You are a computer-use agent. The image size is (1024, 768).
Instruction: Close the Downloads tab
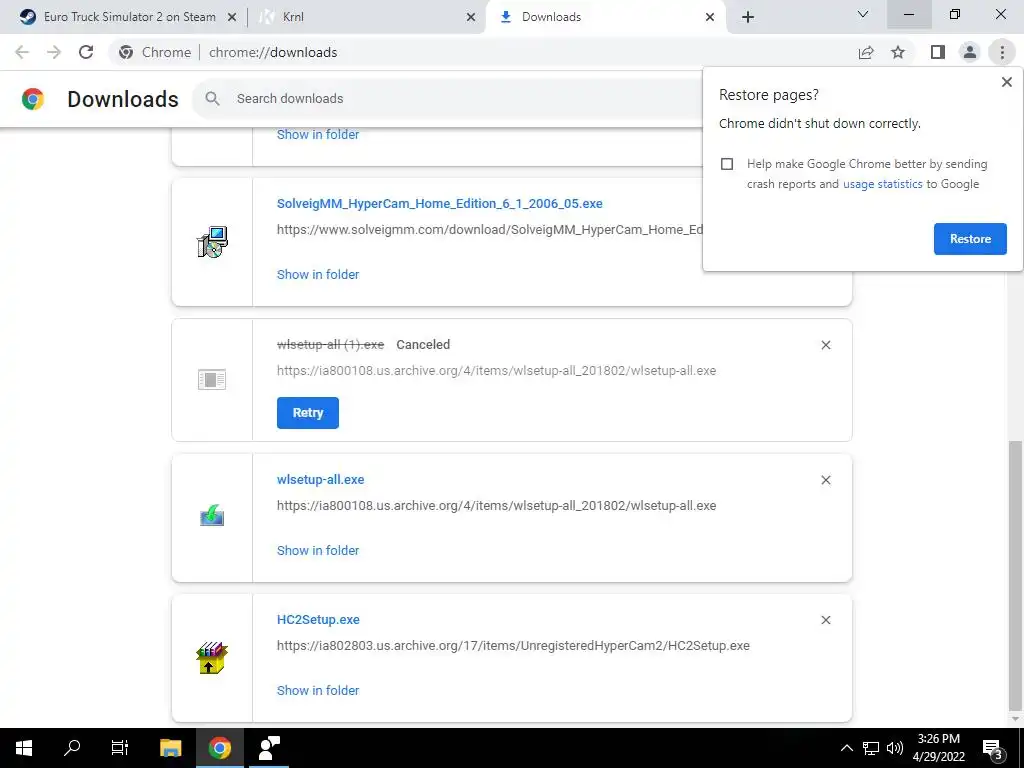(710, 17)
